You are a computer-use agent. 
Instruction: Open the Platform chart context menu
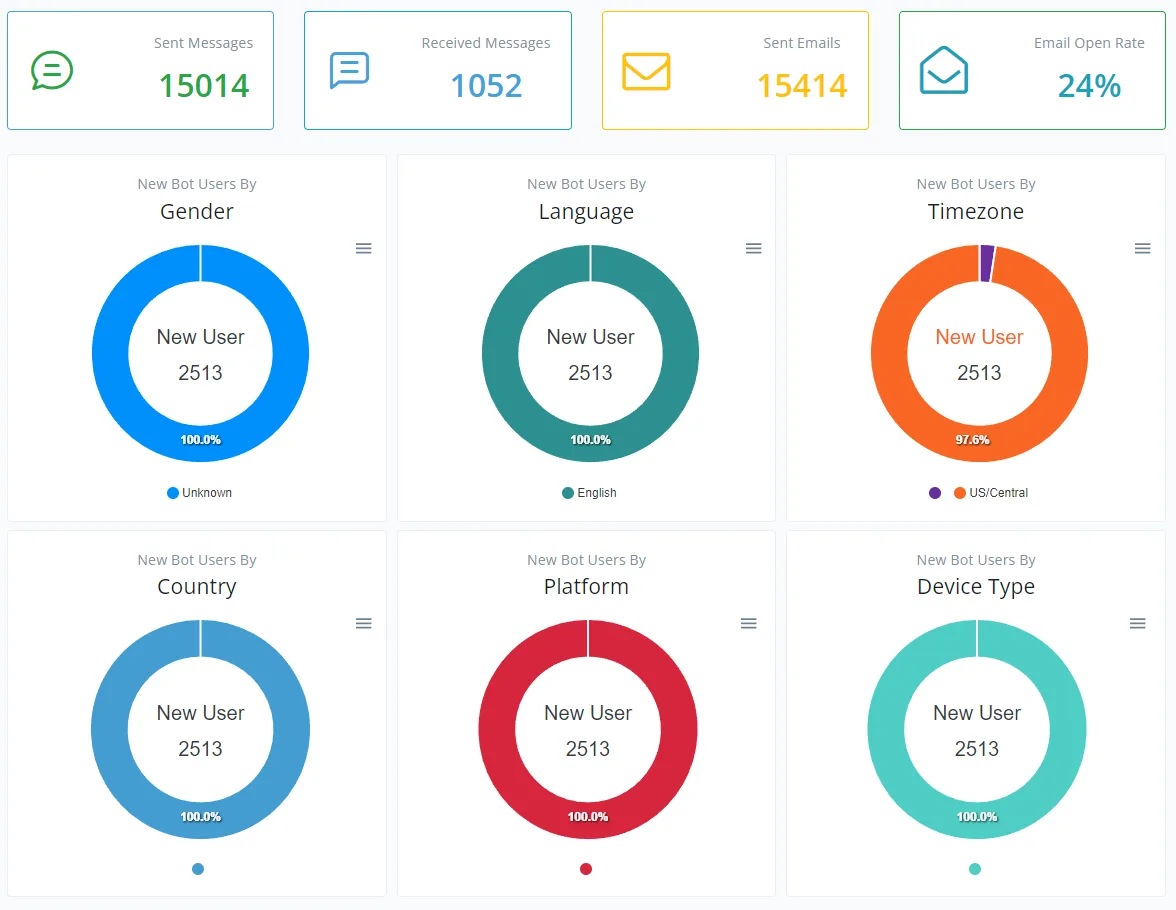point(748,623)
